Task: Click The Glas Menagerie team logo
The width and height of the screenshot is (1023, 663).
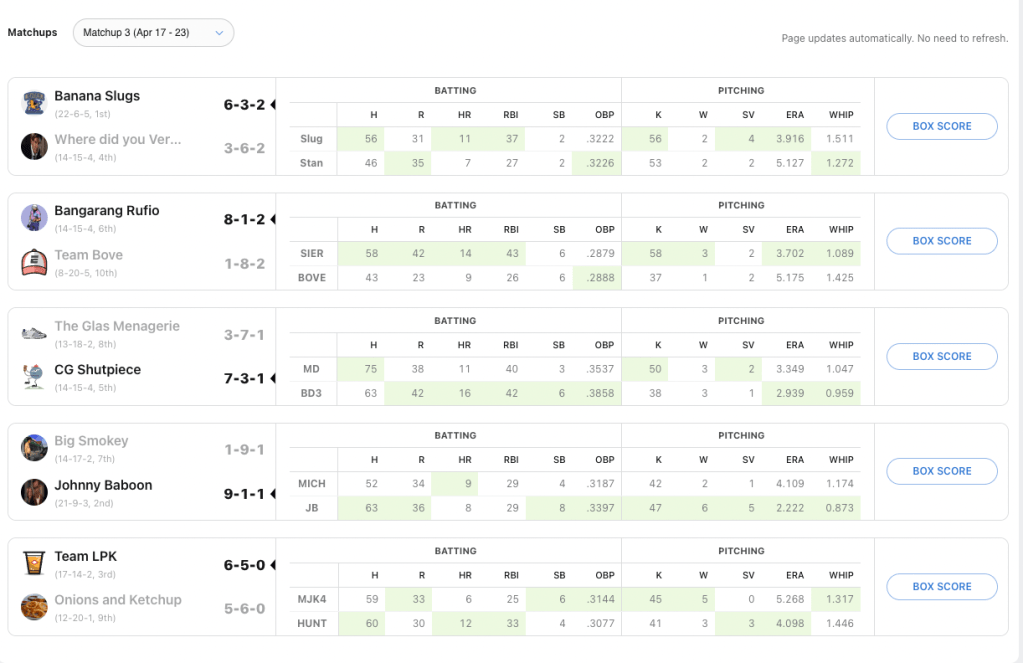Action: [x=35, y=332]
